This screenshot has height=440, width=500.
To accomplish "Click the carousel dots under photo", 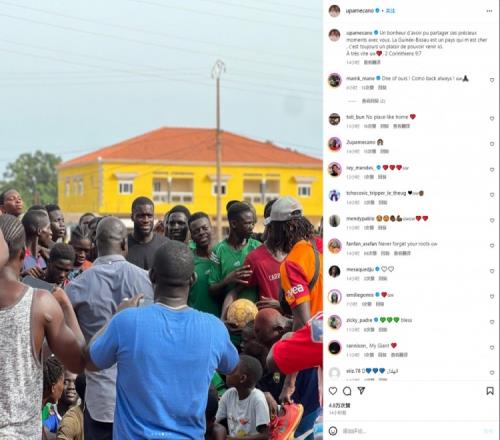I will (x=161, y=434).
